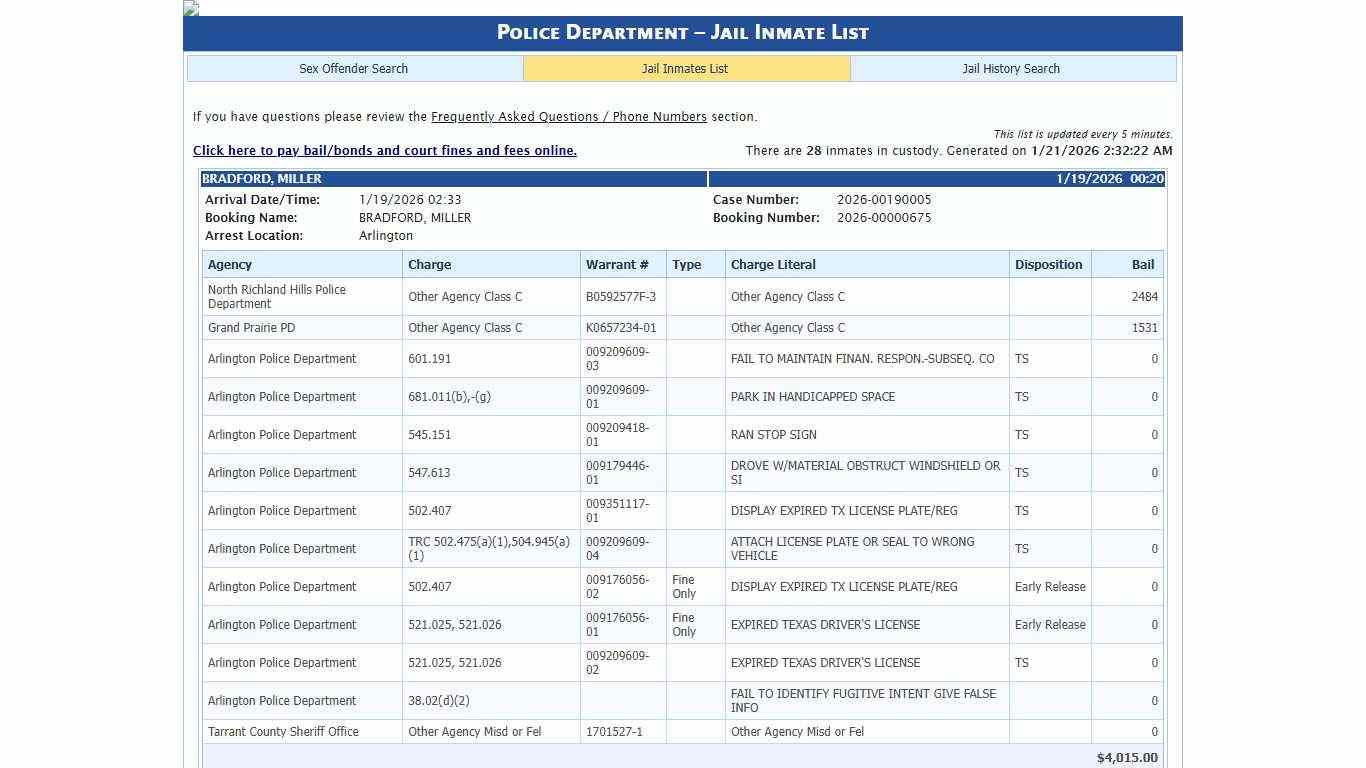Switch to the Jail History Search tab

[1011, 69]
